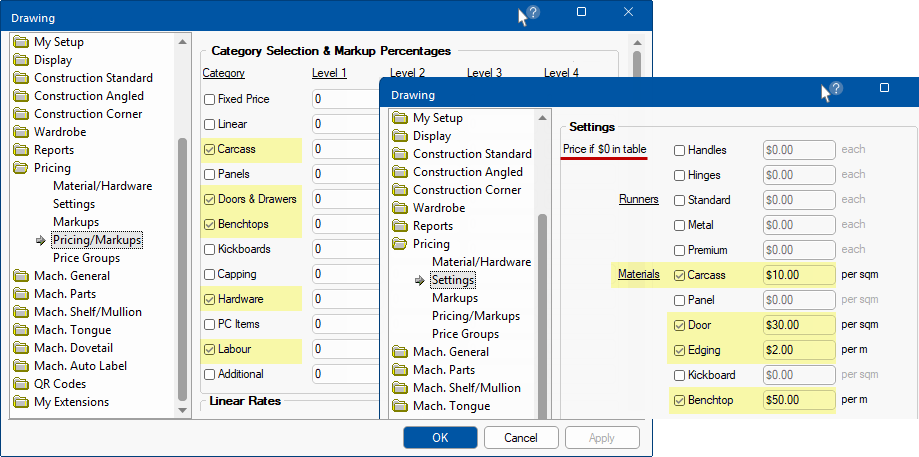This screenshot has width=919, height=457.
Task: Click the My Extensions folder icon
Action: click(21, 402)
